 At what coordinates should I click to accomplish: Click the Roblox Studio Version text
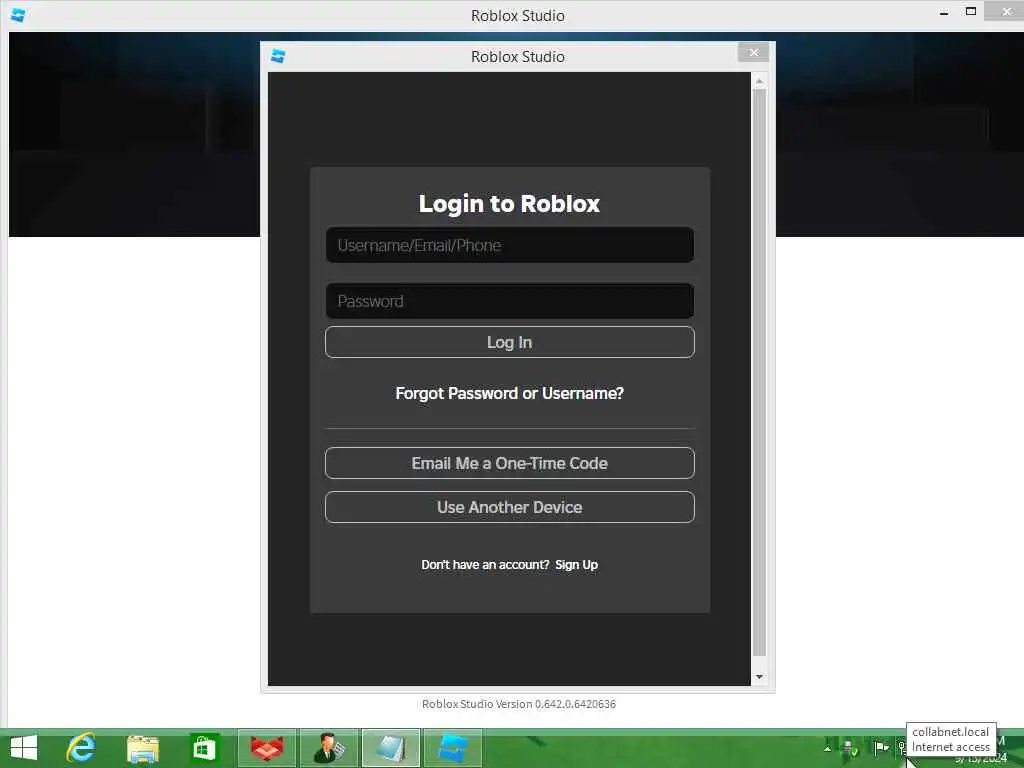519,704
